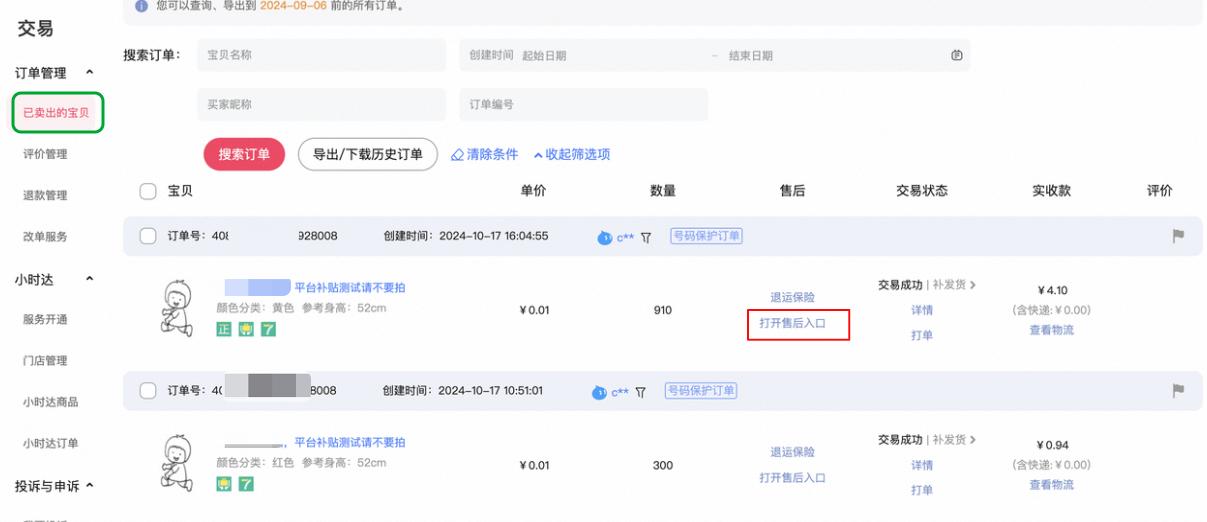
Task: Click 打开售后入口 for the ¥0.94 order
Action: click(x=792, y=478)
